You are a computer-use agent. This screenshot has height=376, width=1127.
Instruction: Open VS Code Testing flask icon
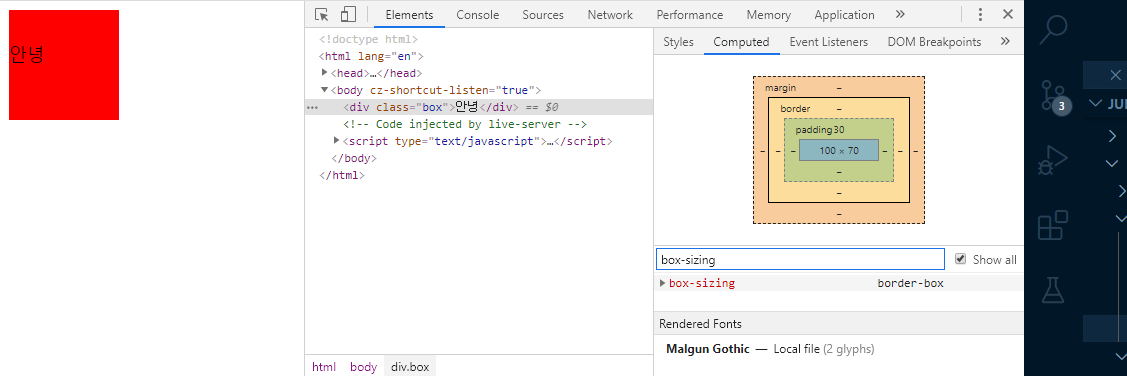click(1054, 290)
